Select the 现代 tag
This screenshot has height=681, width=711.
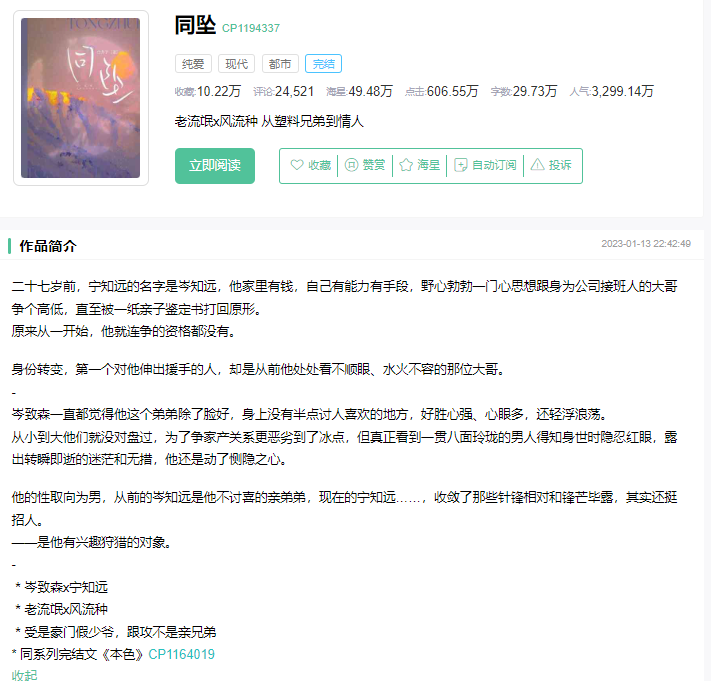pyautogui.click(x=237, y=64)
